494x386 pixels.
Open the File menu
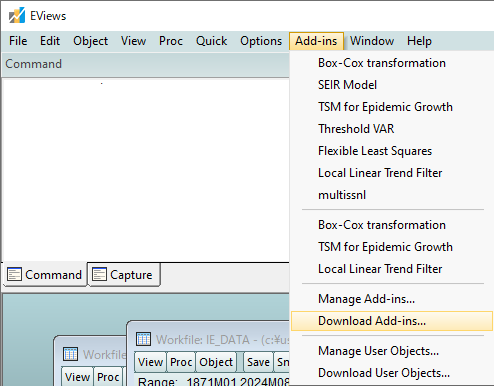point(18,41)
